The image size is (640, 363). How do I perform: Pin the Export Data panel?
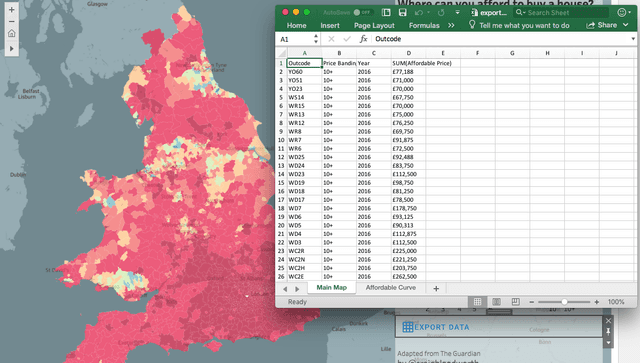(x=608, y=331)
